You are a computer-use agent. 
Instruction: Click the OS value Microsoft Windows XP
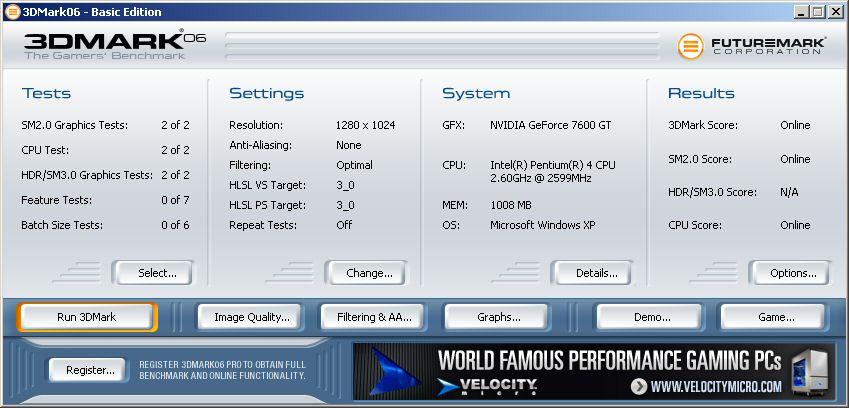(543, 225)
